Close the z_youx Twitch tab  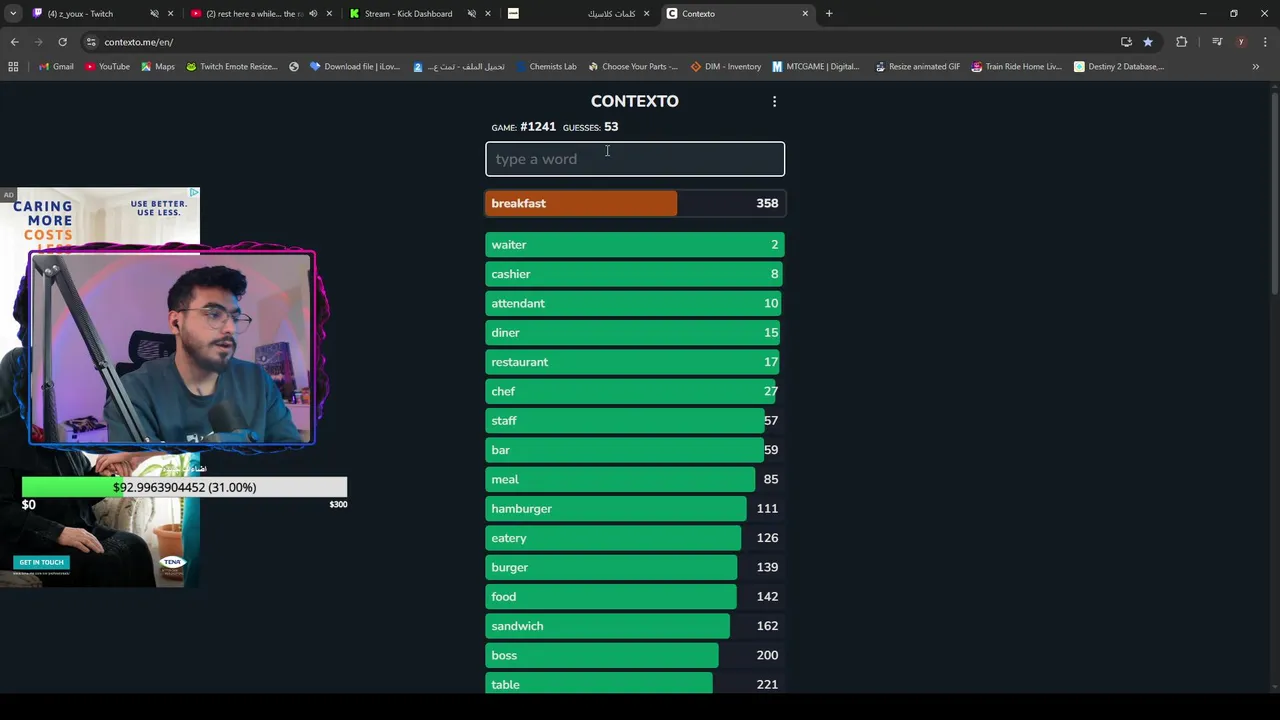click(x=170, y=14)
